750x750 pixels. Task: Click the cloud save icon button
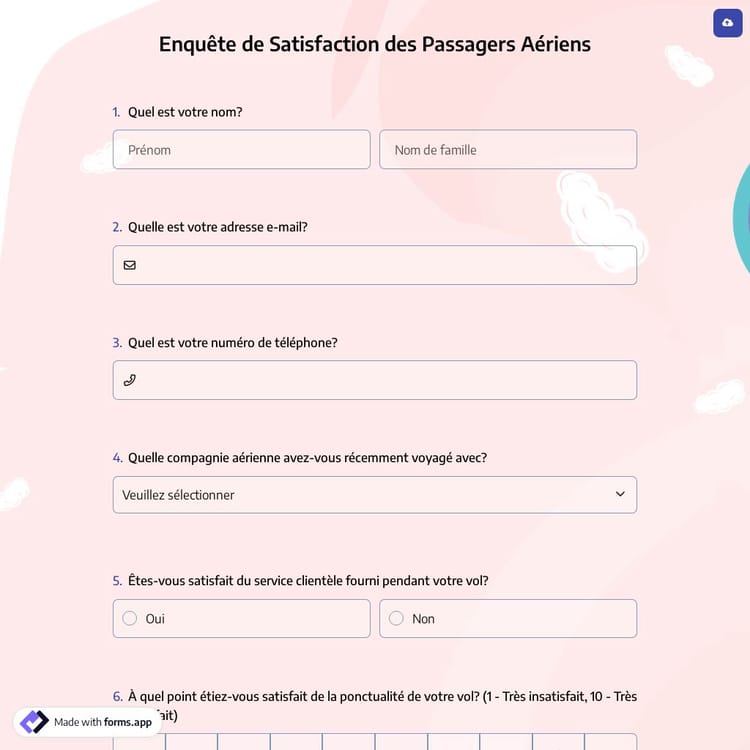pyautogui.click(x=727, y=23)
